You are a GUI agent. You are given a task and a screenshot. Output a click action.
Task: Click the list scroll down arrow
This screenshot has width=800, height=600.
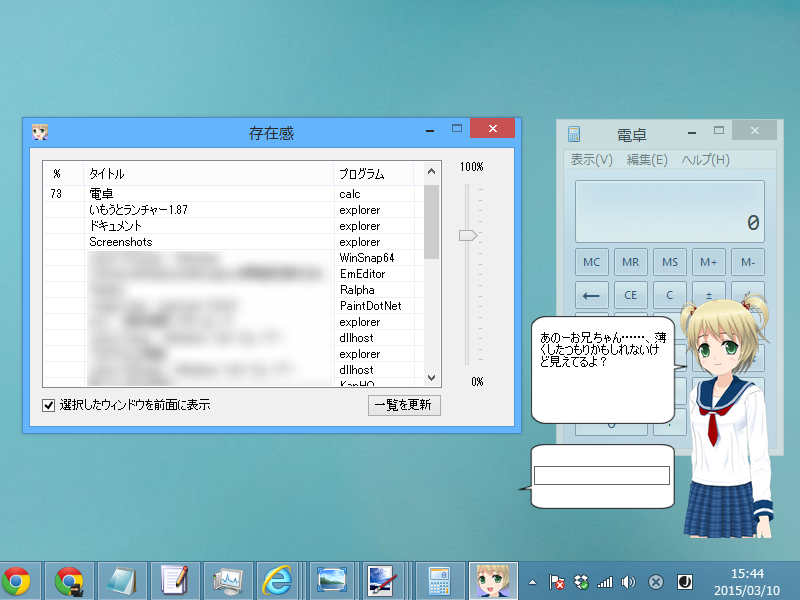(x=432, y=378)
